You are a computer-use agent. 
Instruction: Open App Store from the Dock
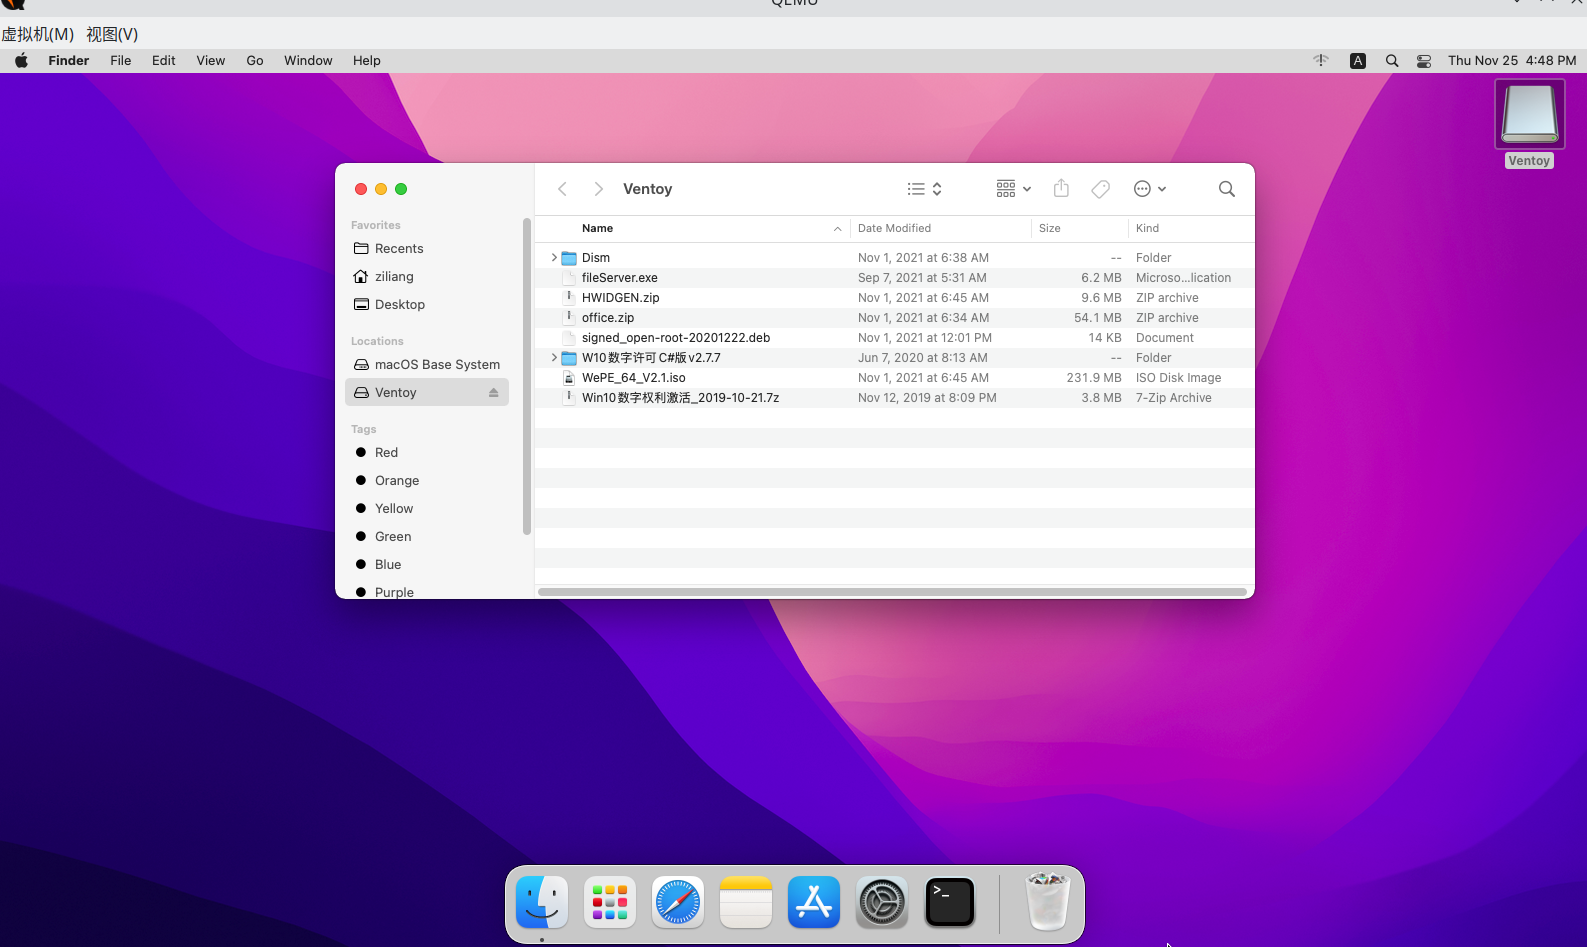[814, 902]
